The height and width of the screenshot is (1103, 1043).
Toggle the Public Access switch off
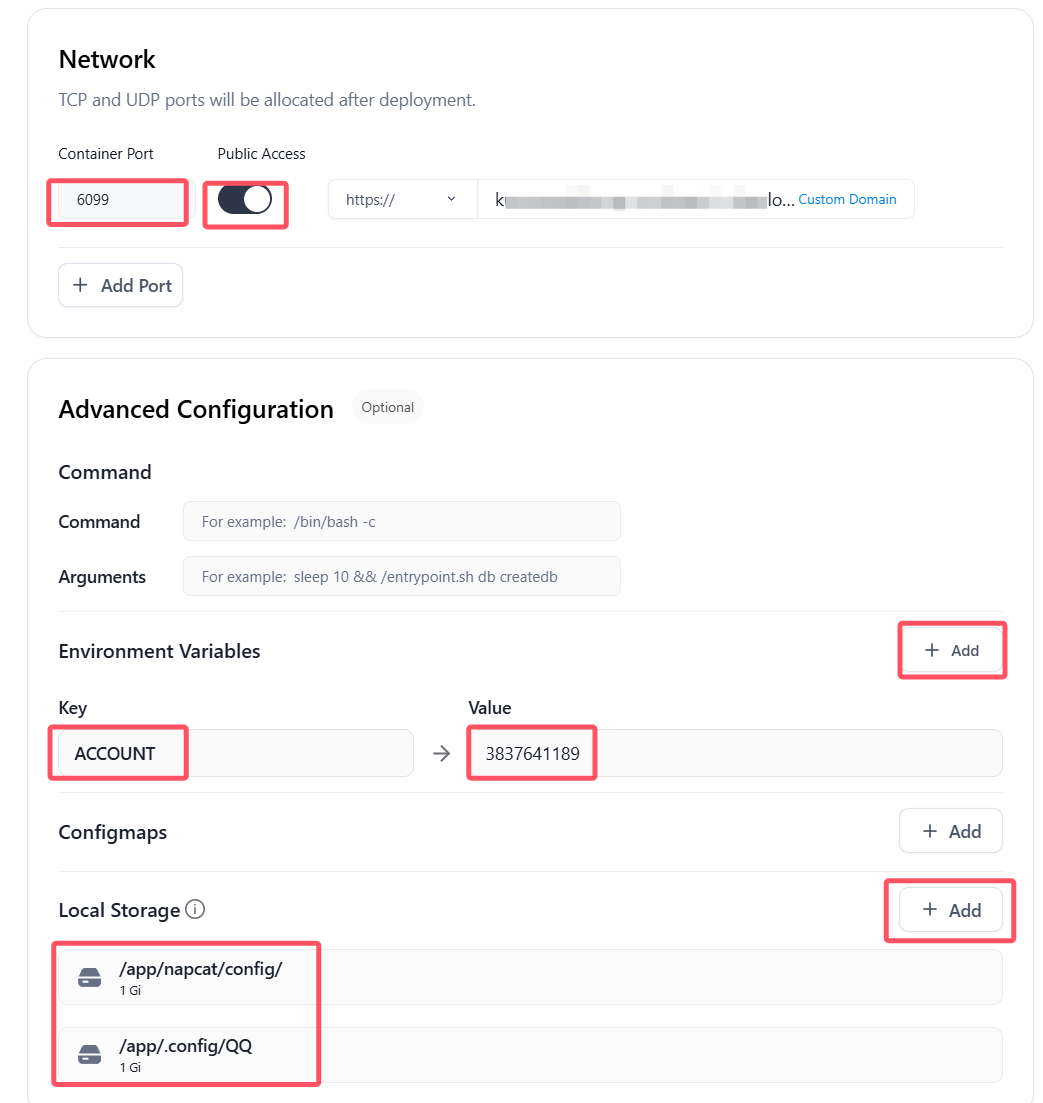point(245,200)
